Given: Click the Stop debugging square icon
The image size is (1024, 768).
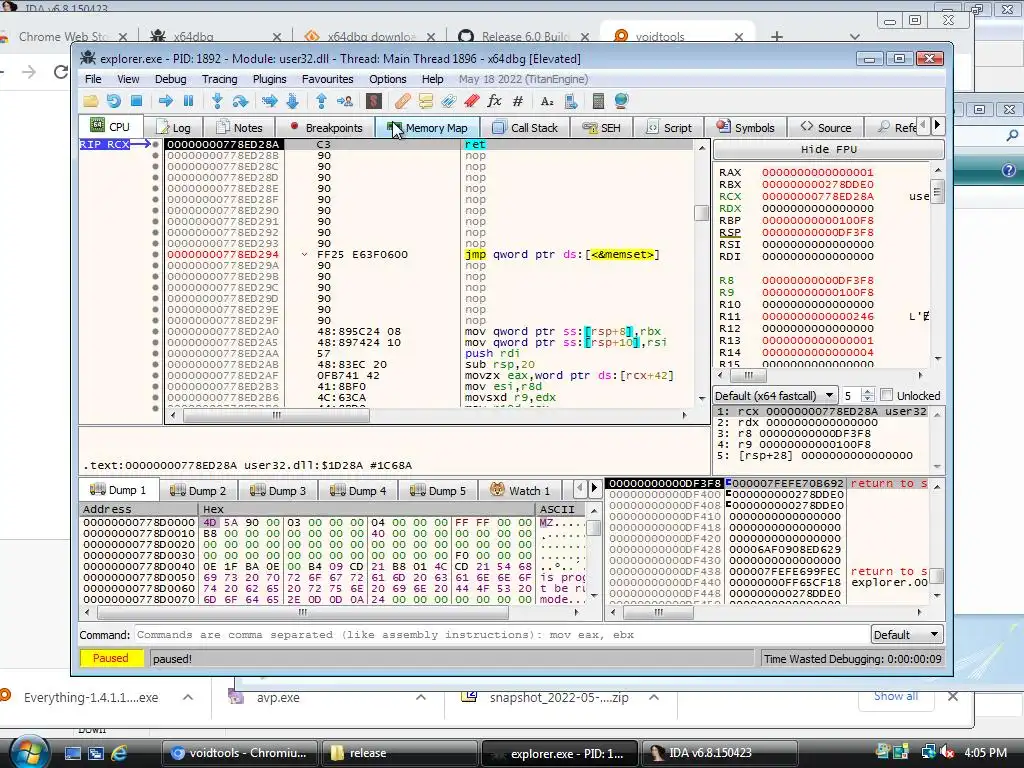Looking at the screenshot, I should tap(136, 101).
